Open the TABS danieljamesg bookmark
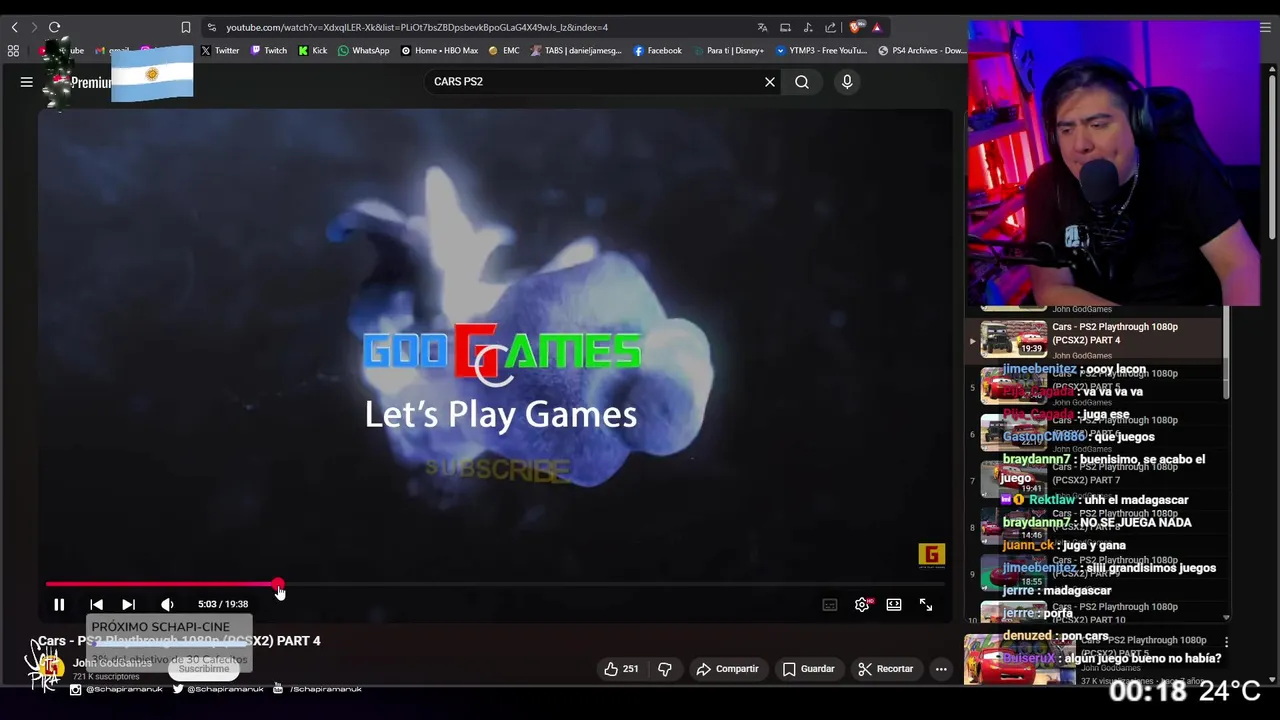The image size is (1280, 720). (577, 50)
